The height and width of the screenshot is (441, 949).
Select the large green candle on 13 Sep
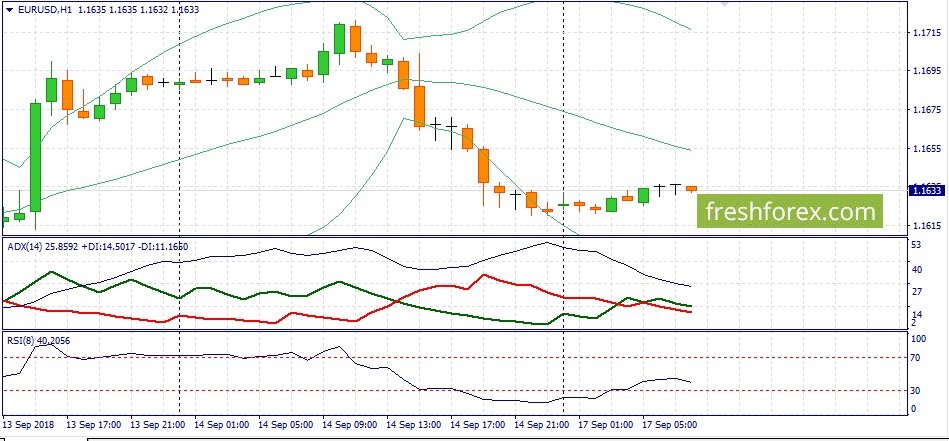[36, 157]
